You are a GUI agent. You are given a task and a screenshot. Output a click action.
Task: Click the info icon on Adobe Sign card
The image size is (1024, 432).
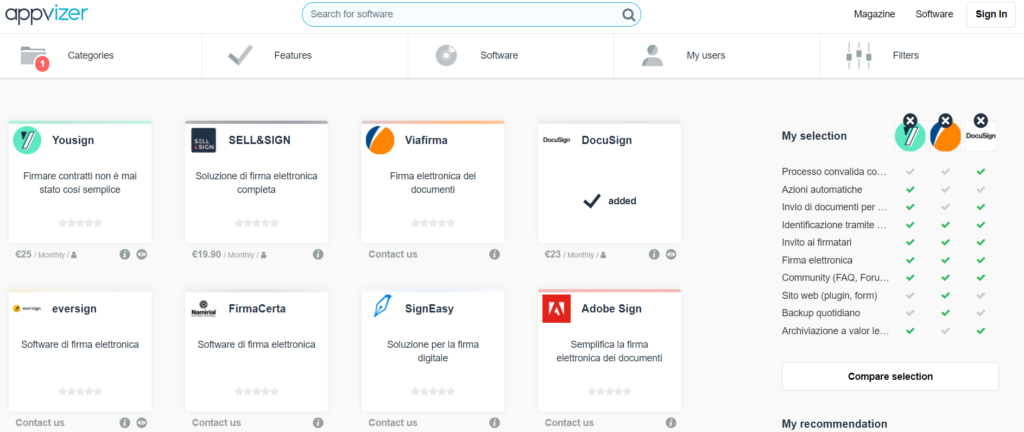click(671, 423)
